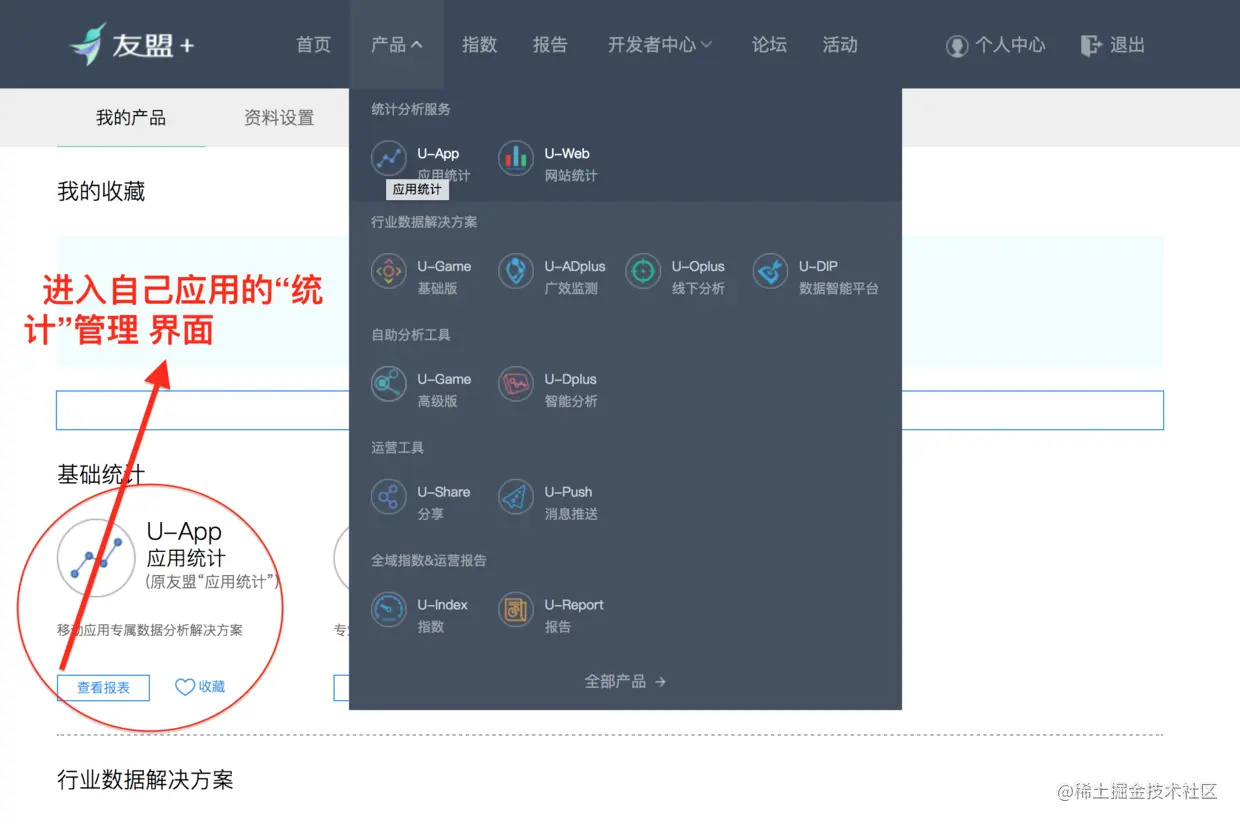Click the 我的收藏 heading
This screenshot has height=824, width=1240.
(101, 192)
